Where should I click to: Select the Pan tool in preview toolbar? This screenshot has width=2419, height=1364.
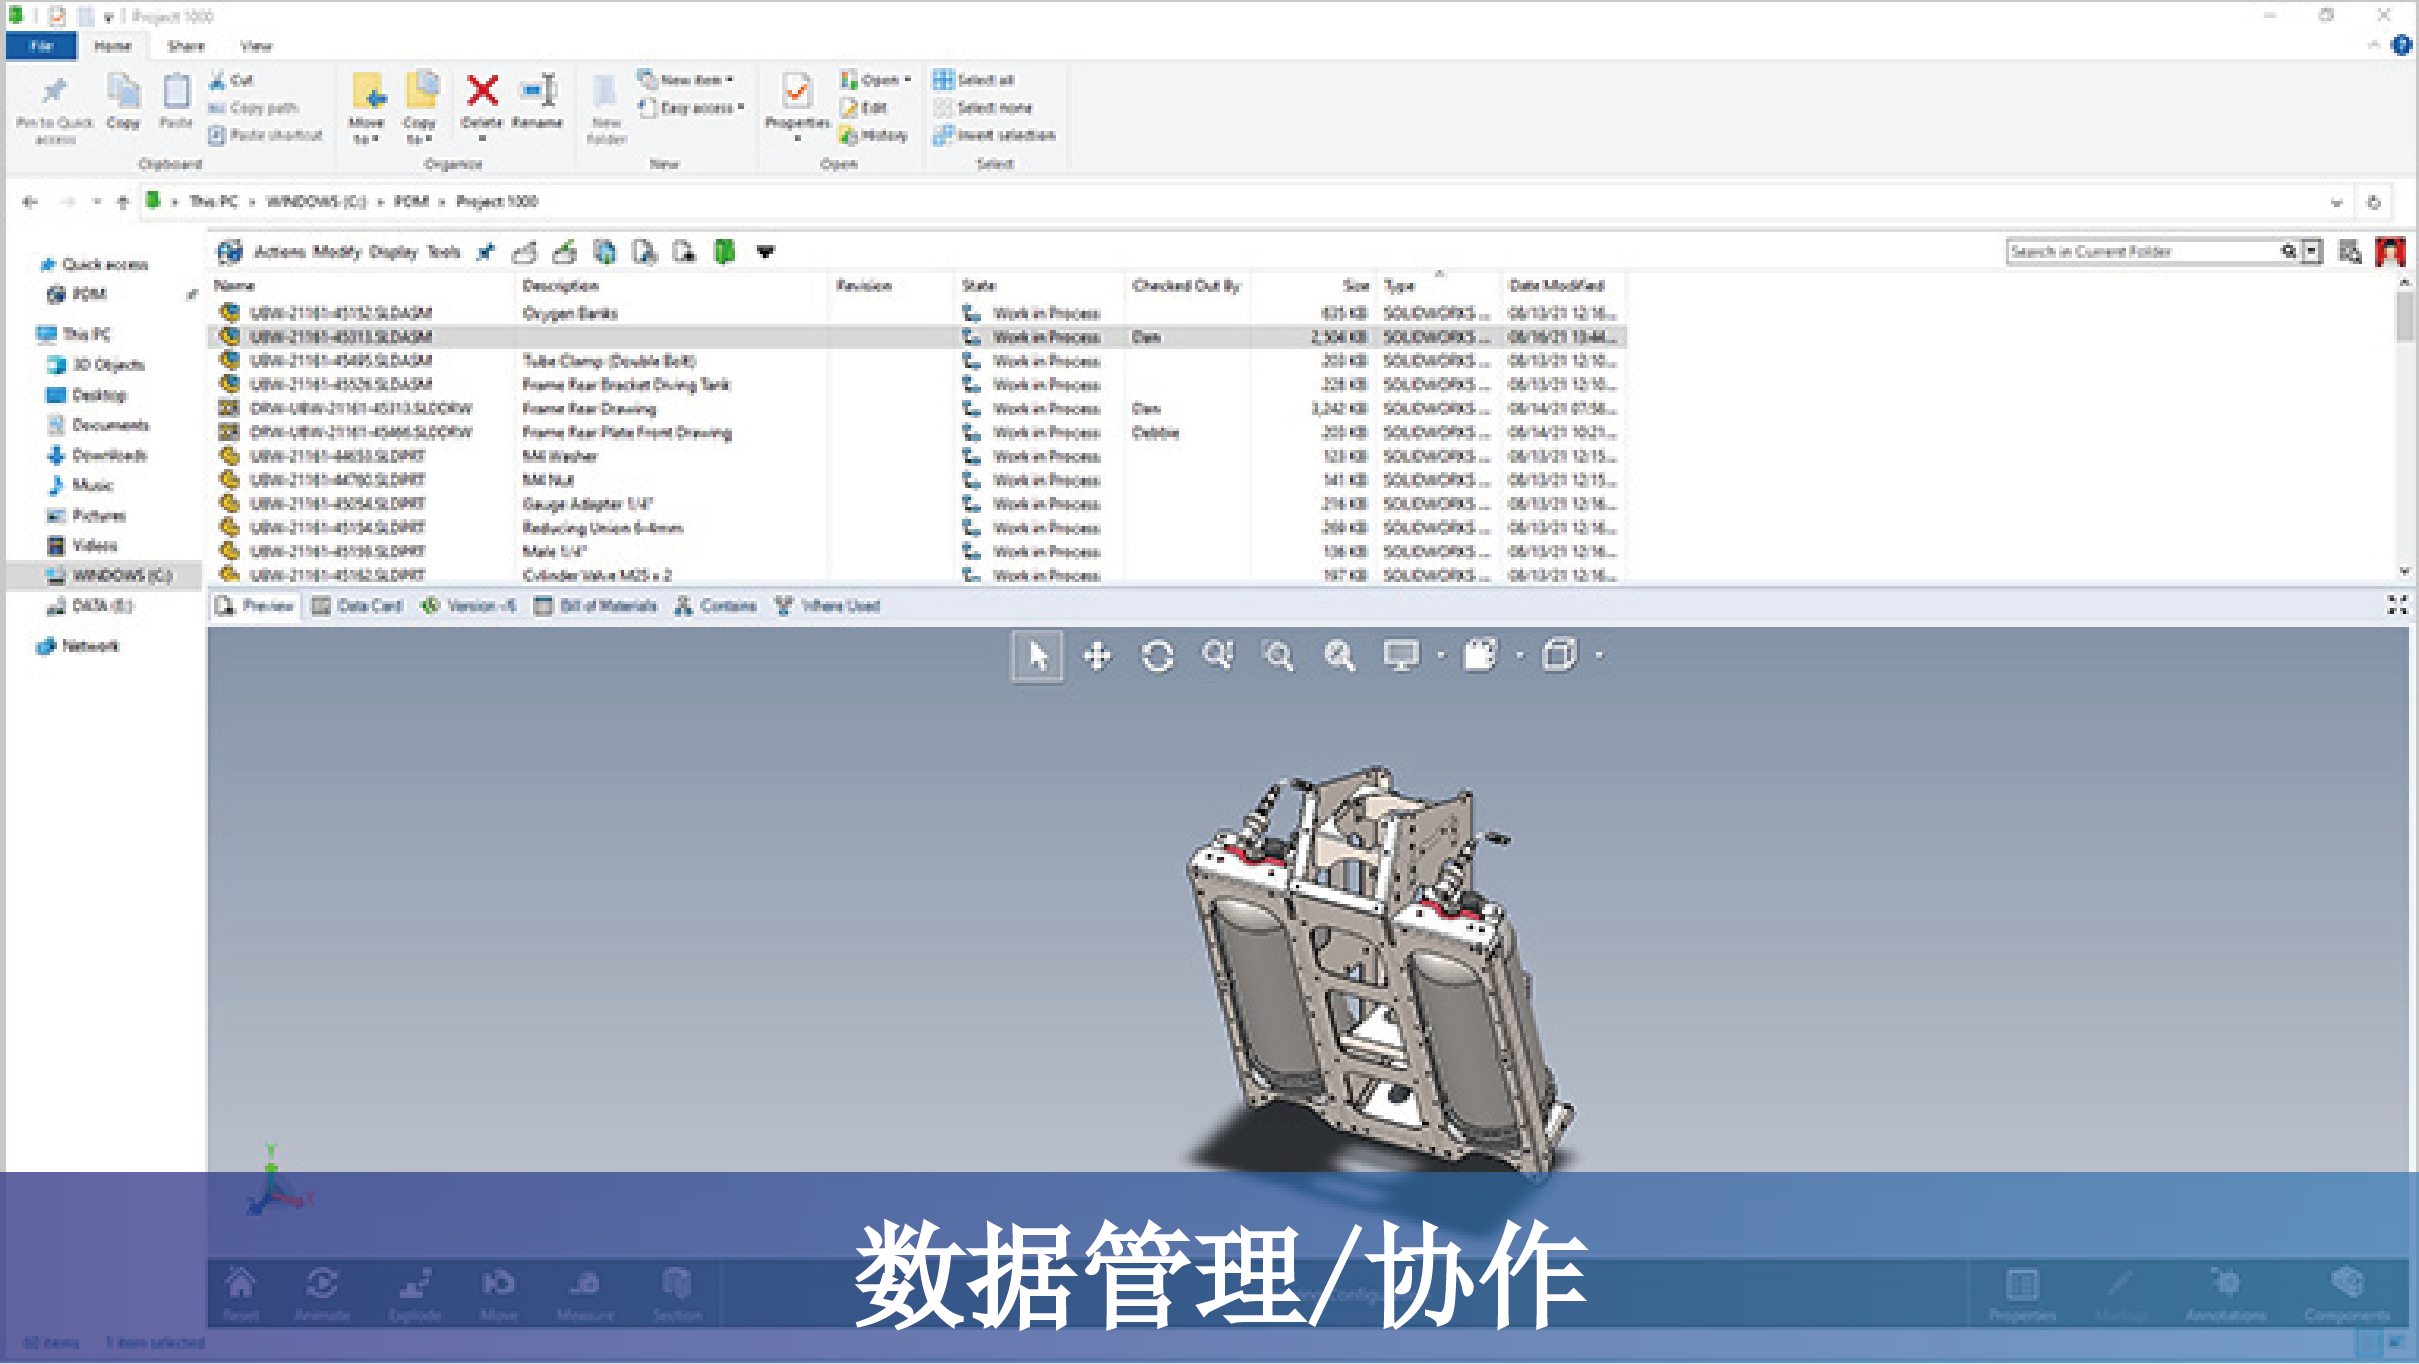pyautogui.click(x=1097, y=656)
